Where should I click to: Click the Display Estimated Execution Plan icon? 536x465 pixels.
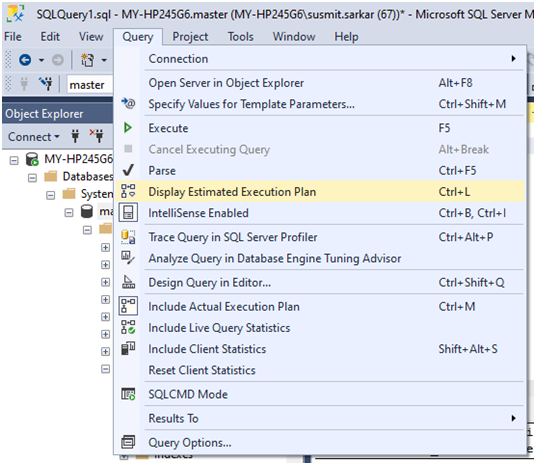[x=128, y=191]
